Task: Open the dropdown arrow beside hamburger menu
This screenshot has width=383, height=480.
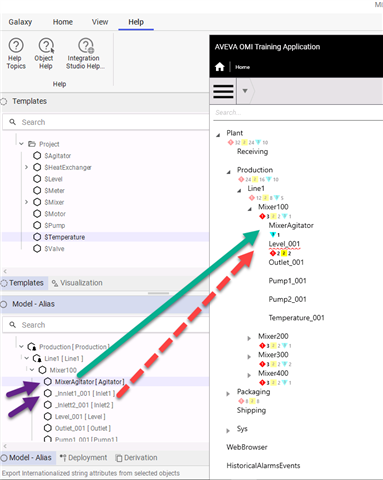Action: click(x=245, y=91)
